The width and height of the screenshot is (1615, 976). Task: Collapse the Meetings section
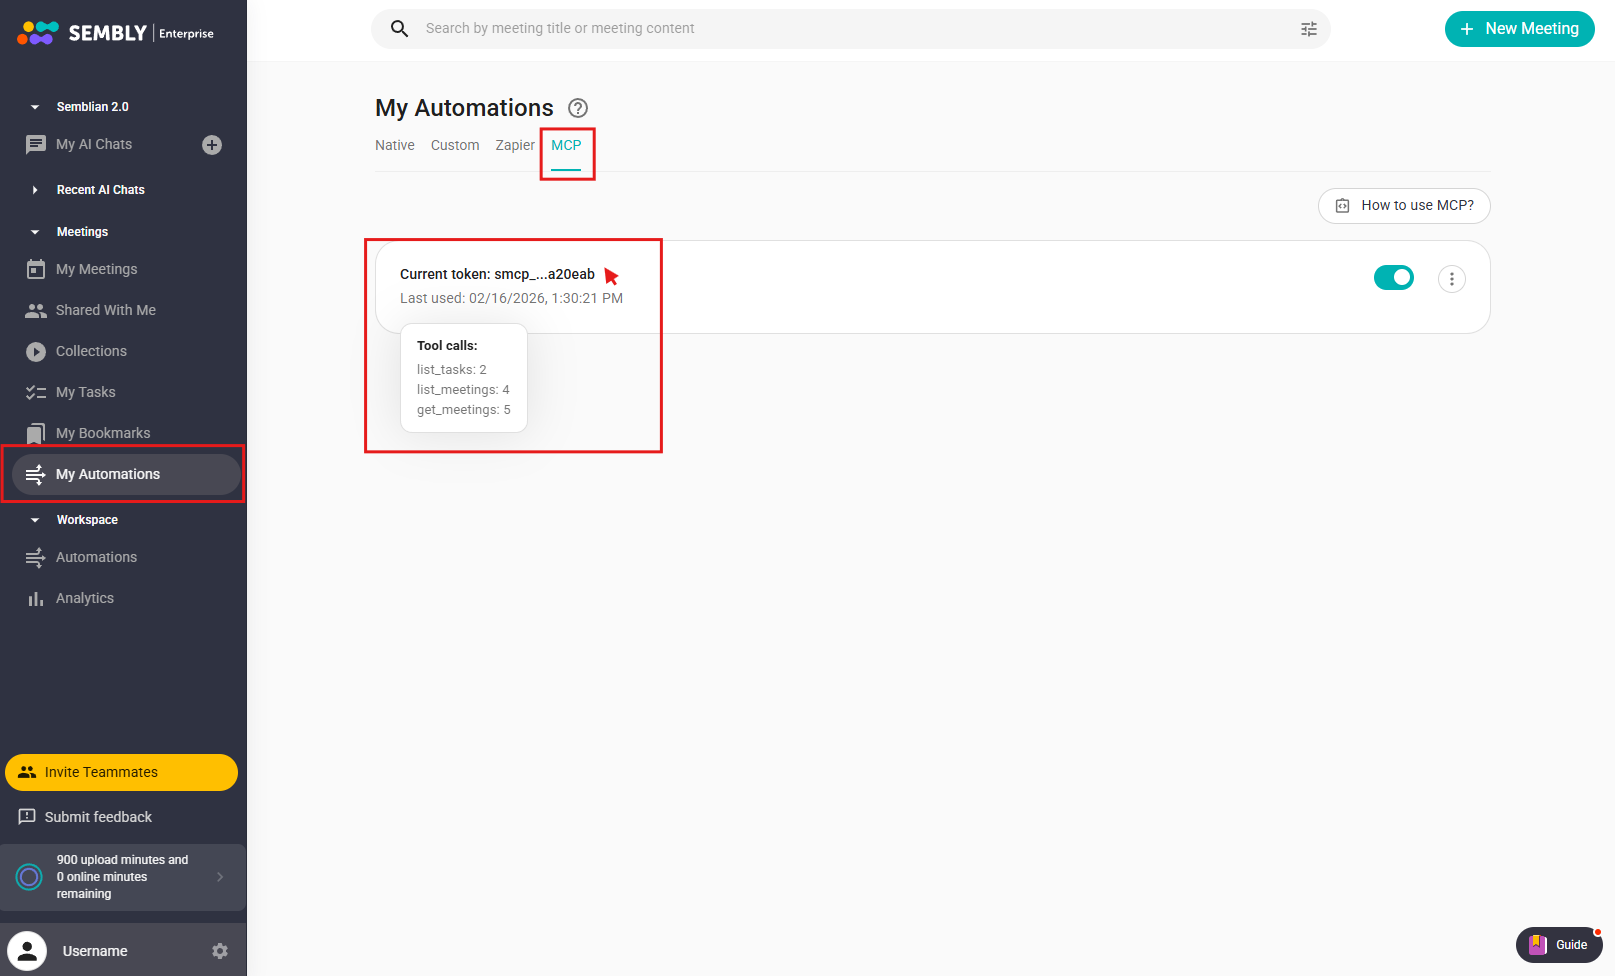point(35,232)
